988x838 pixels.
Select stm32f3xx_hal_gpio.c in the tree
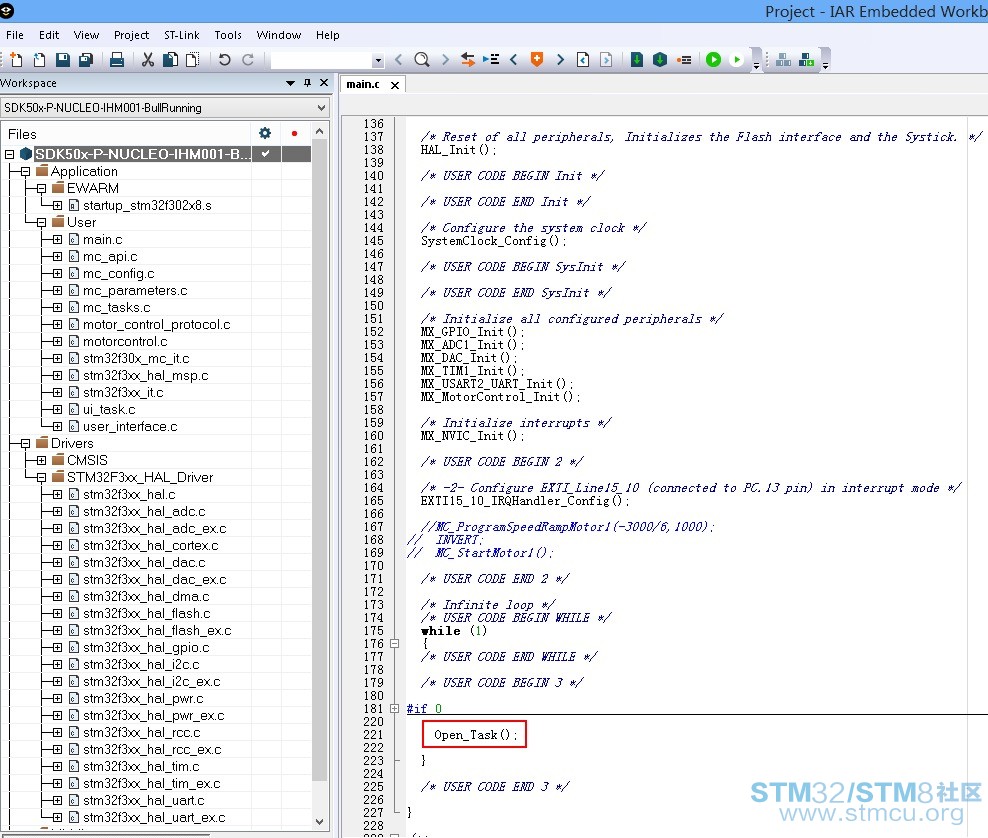coord(146,648)
